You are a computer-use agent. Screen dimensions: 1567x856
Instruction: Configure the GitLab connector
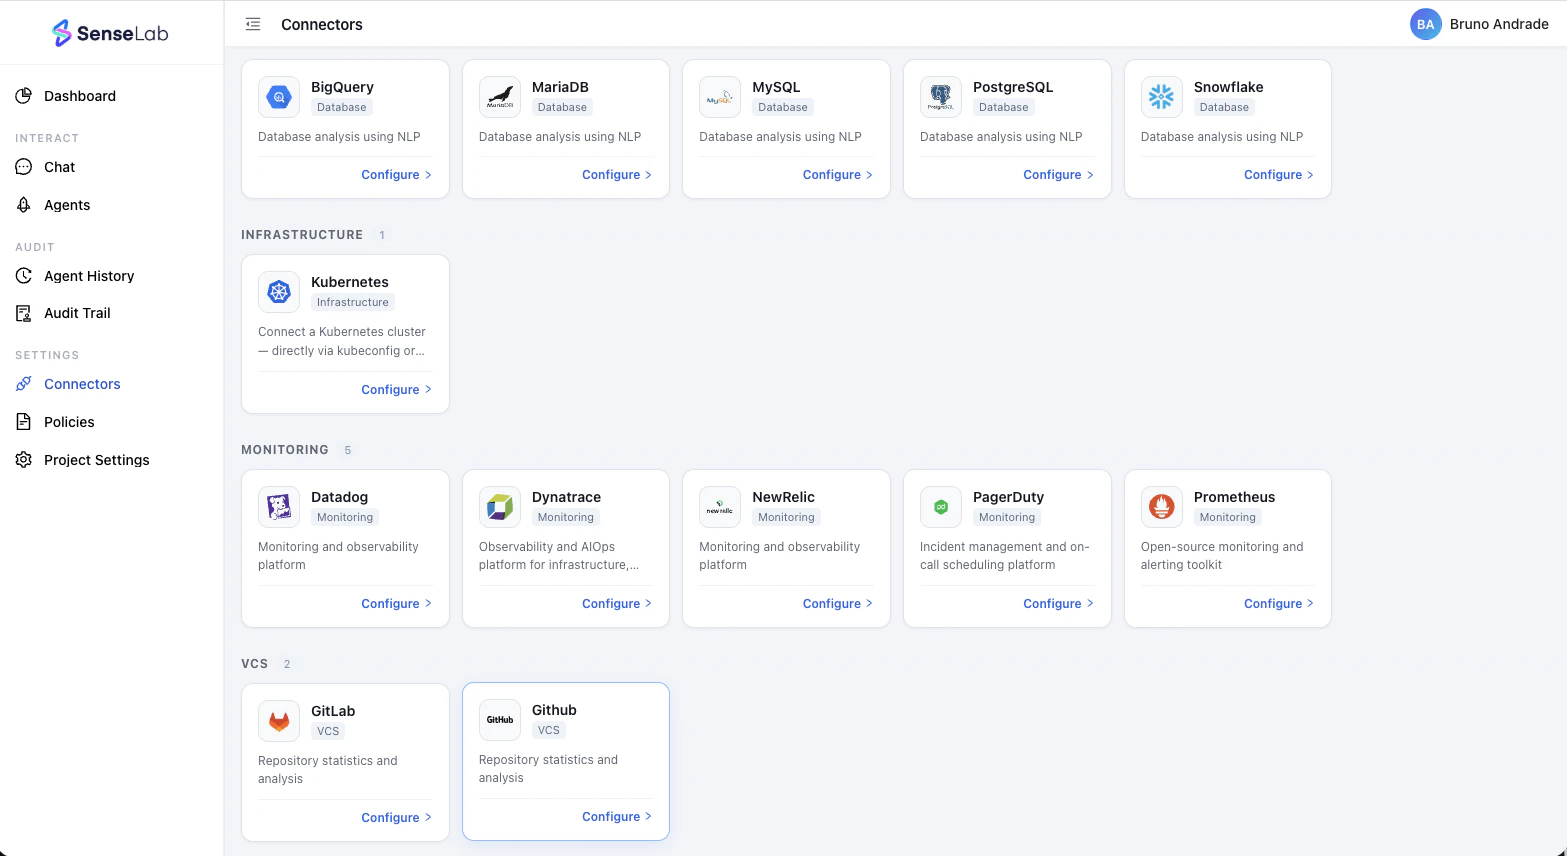point(396,818)
